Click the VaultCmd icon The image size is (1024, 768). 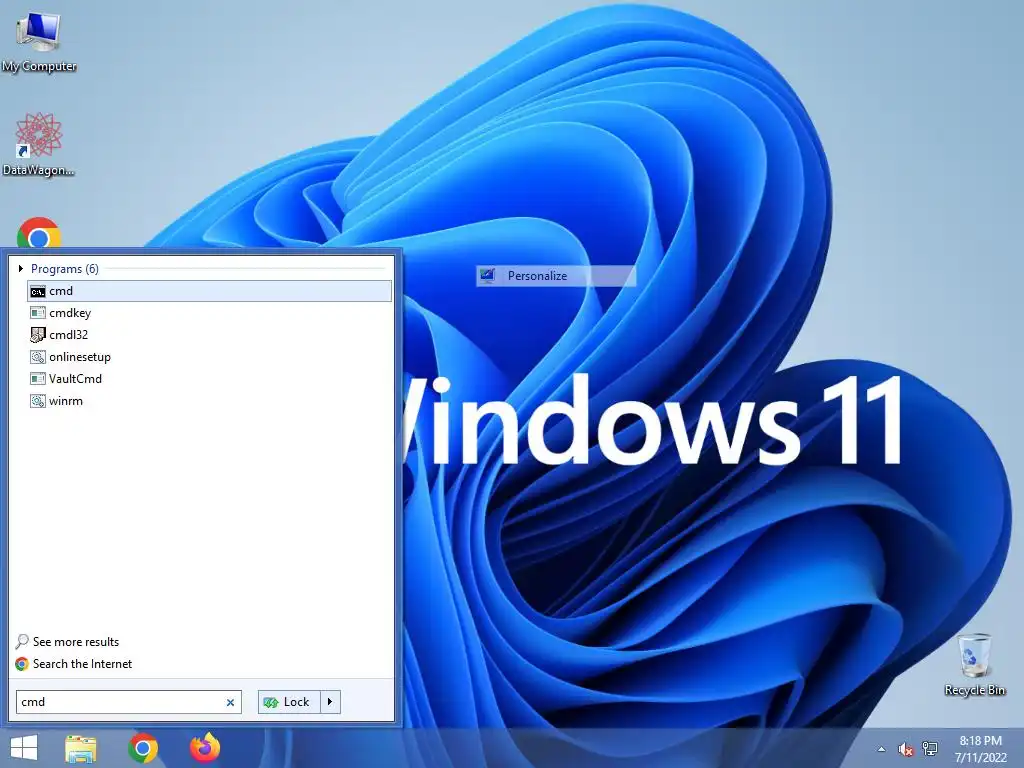click(x=38, y=379)
